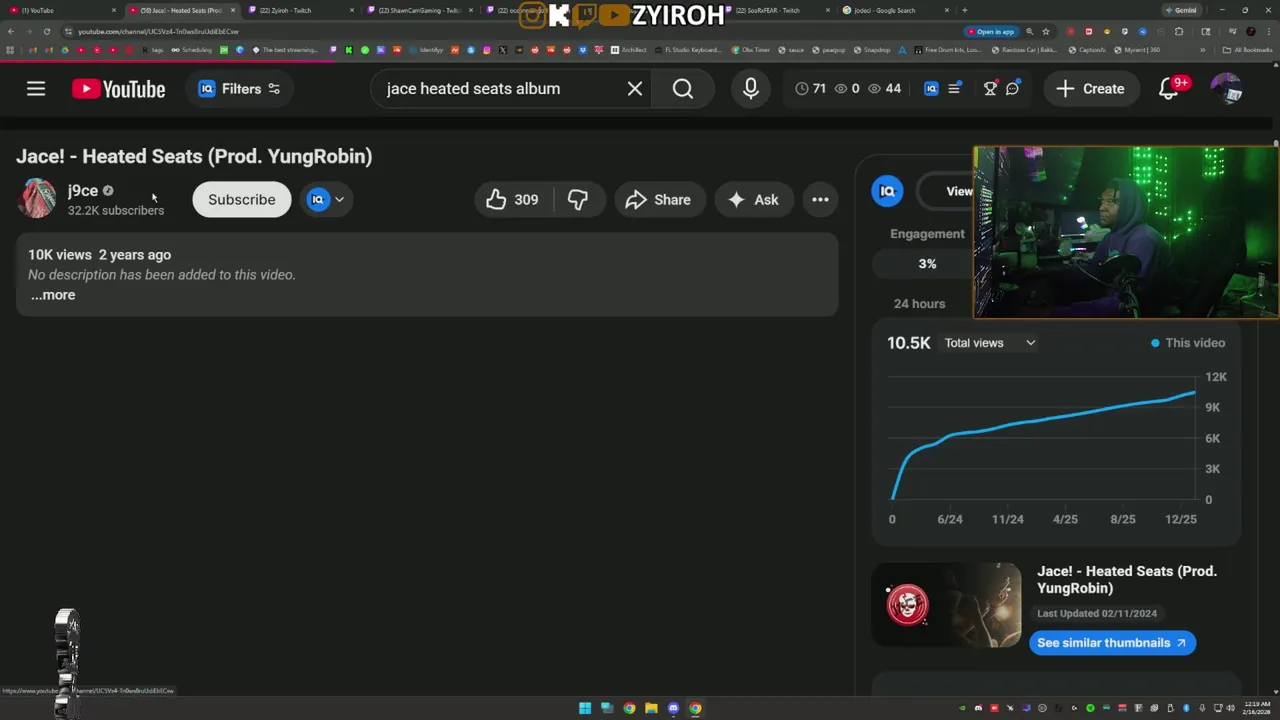Viewport: 1280px width, 720px height.
Task: Open the Windows Start menu
Action: pyautogui.click(x=585, y=708)
